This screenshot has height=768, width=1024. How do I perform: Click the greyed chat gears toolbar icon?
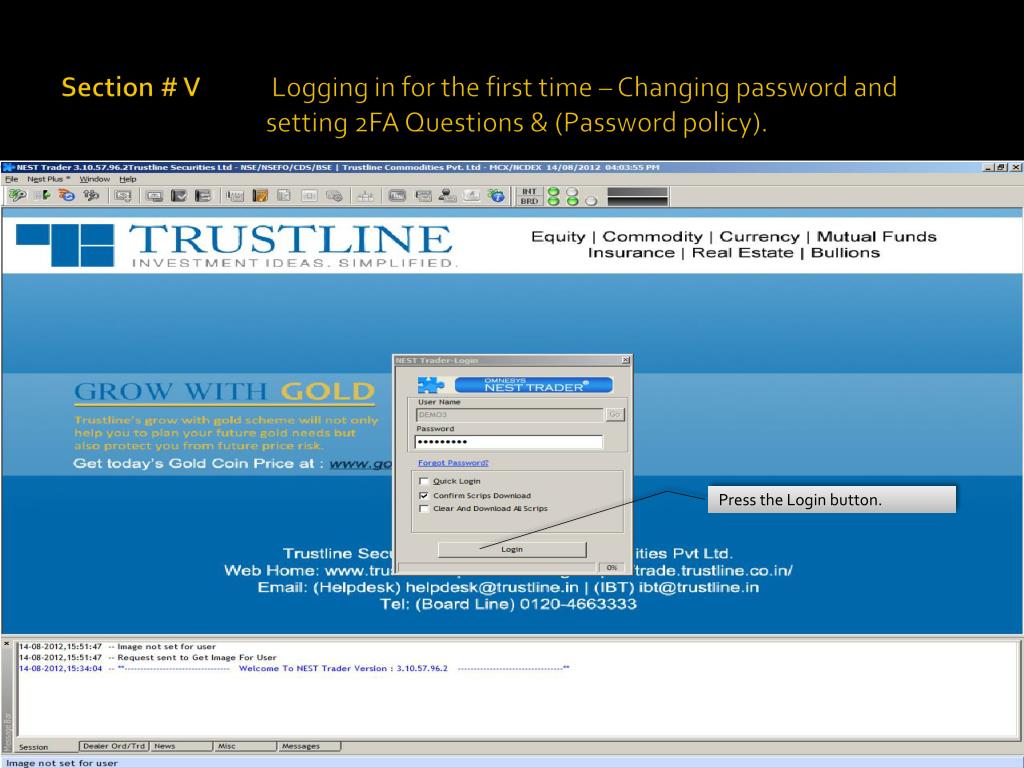click(x=334, y=196)
